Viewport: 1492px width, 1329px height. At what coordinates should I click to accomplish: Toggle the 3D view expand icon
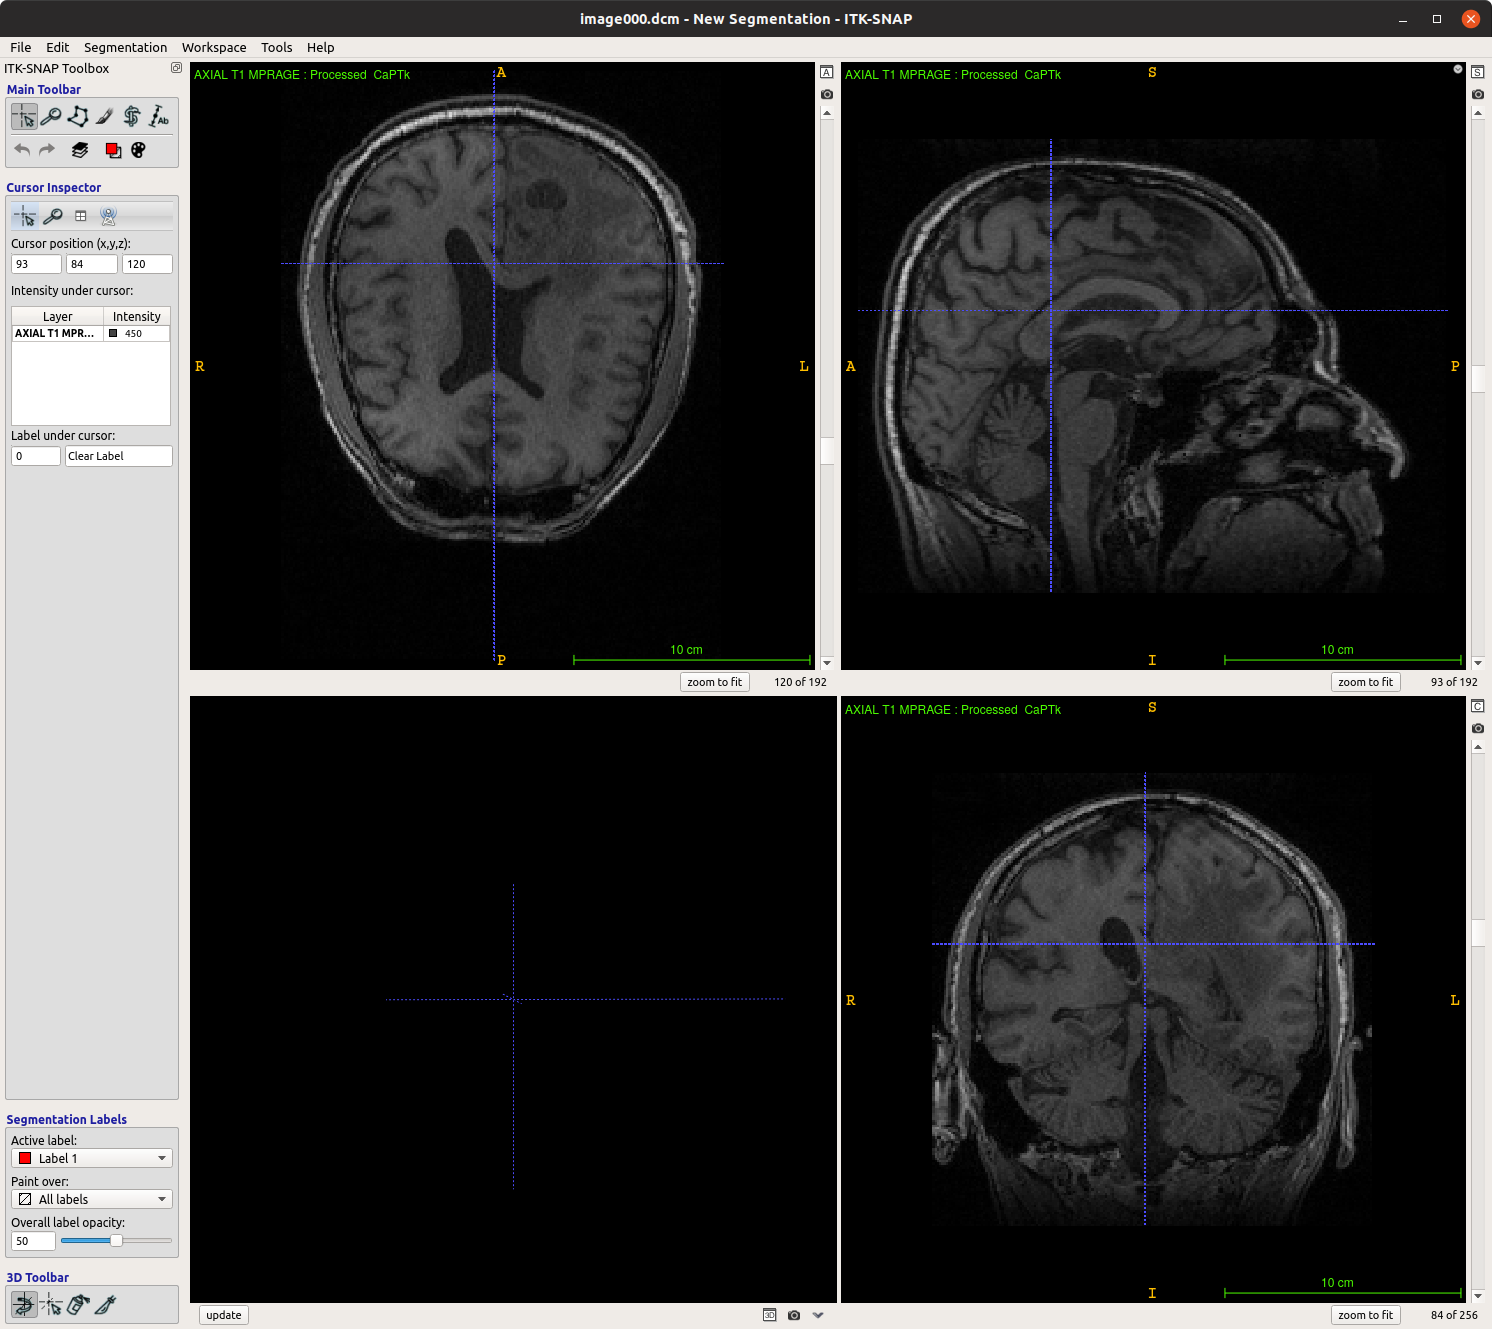[770, 1315]
